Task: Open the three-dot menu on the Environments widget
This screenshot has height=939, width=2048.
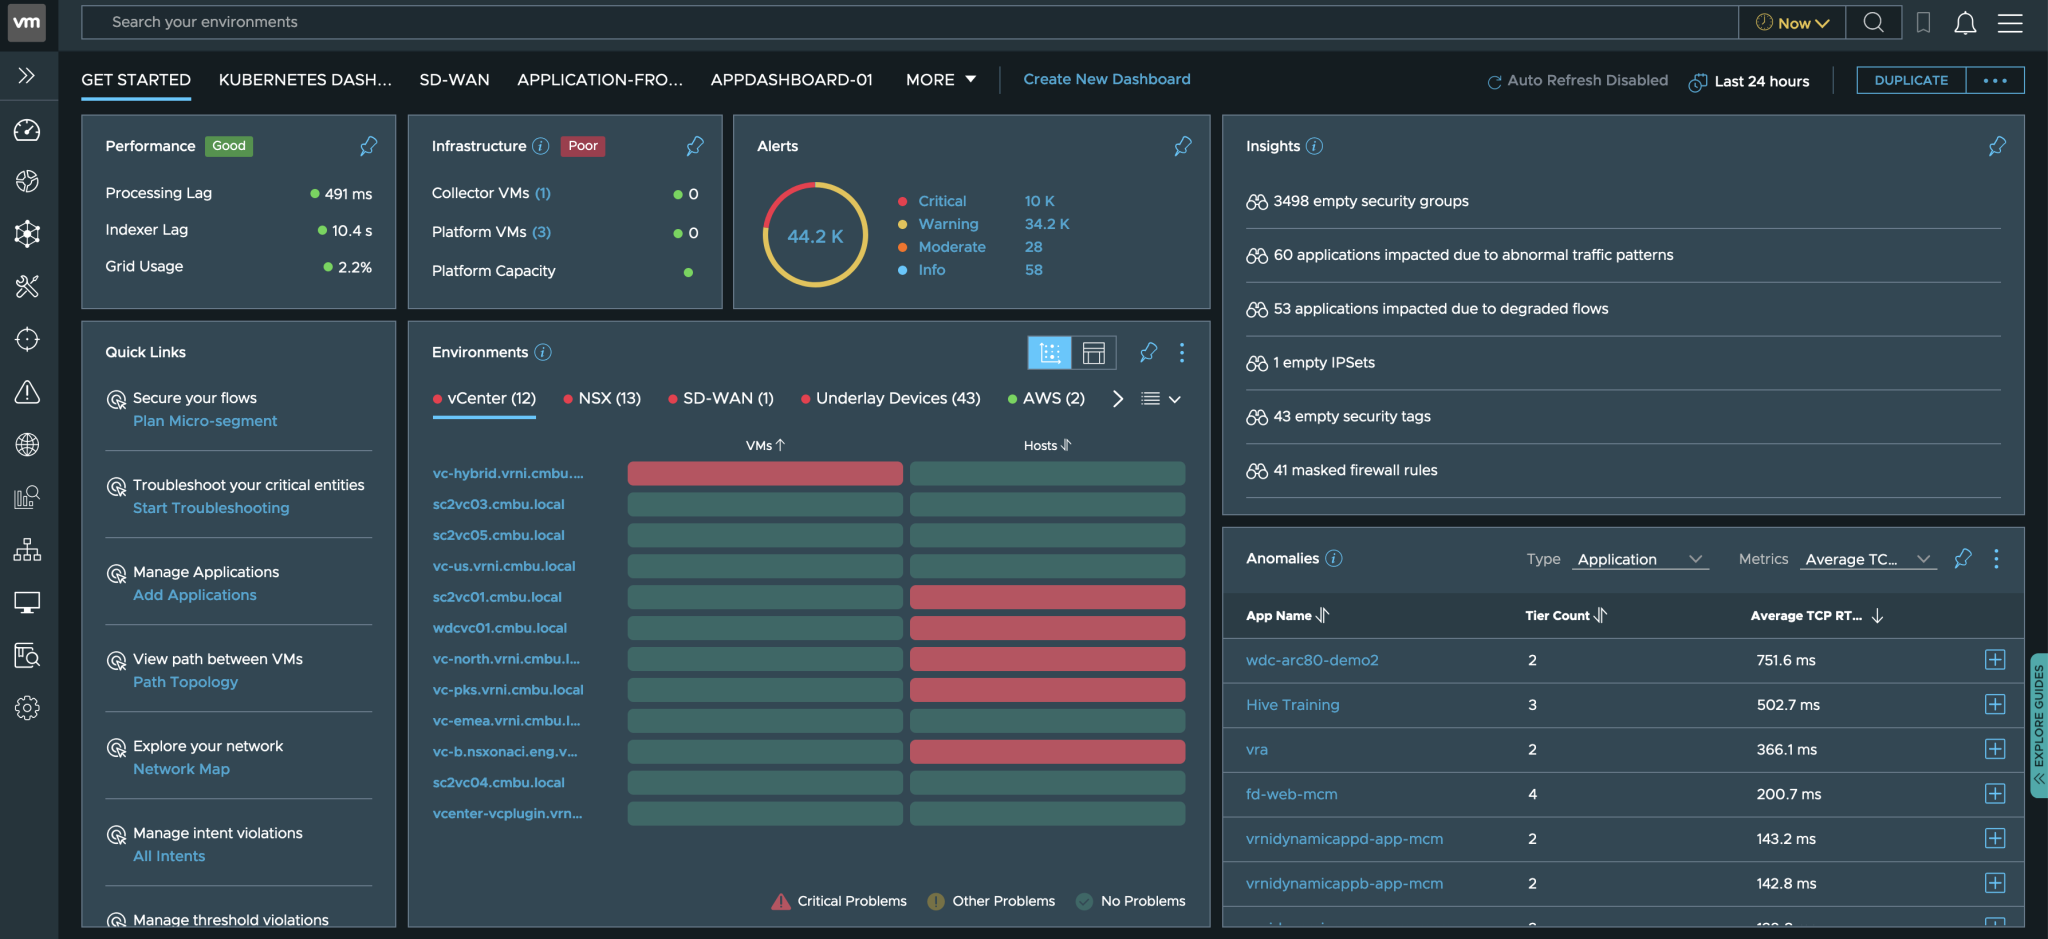Action: click(1182, 352)
